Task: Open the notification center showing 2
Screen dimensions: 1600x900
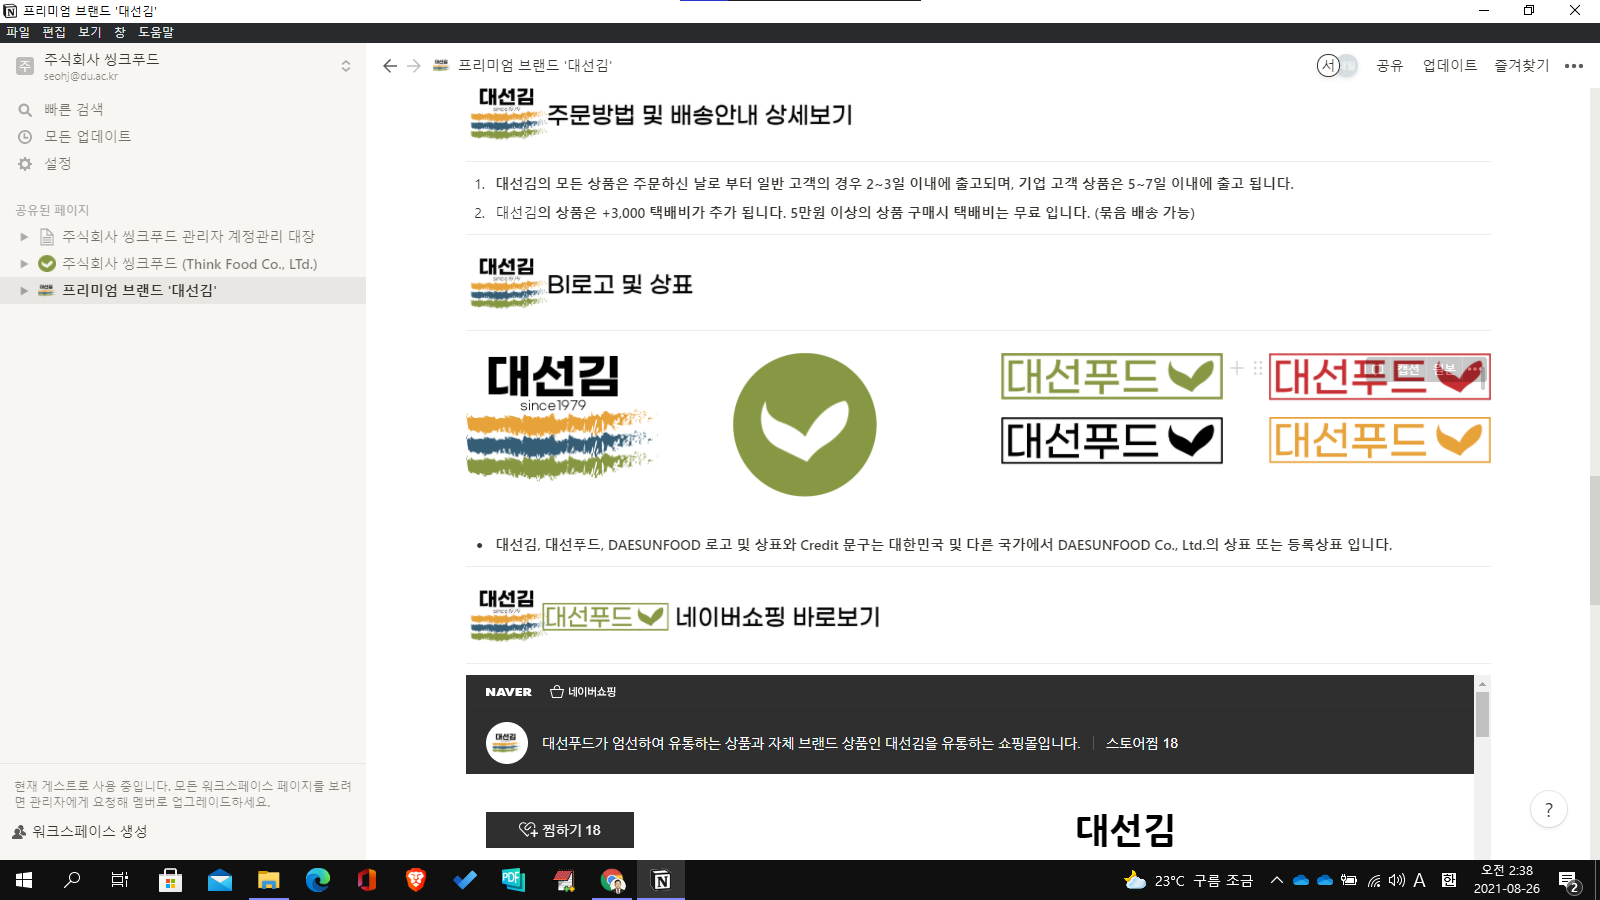Action: point(1568,881)
